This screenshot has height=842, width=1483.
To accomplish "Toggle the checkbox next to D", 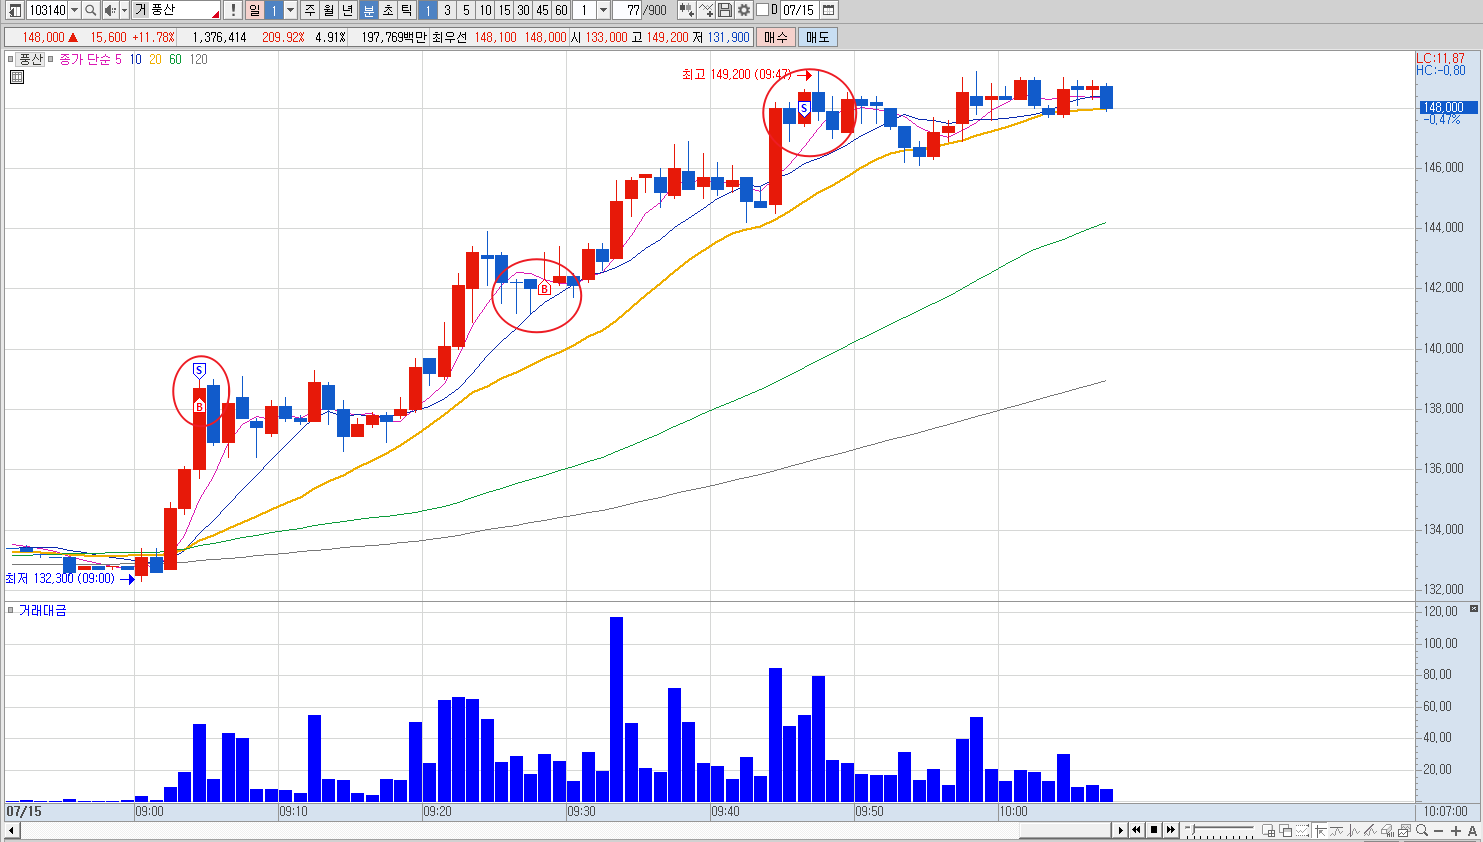I will point(762,10).
